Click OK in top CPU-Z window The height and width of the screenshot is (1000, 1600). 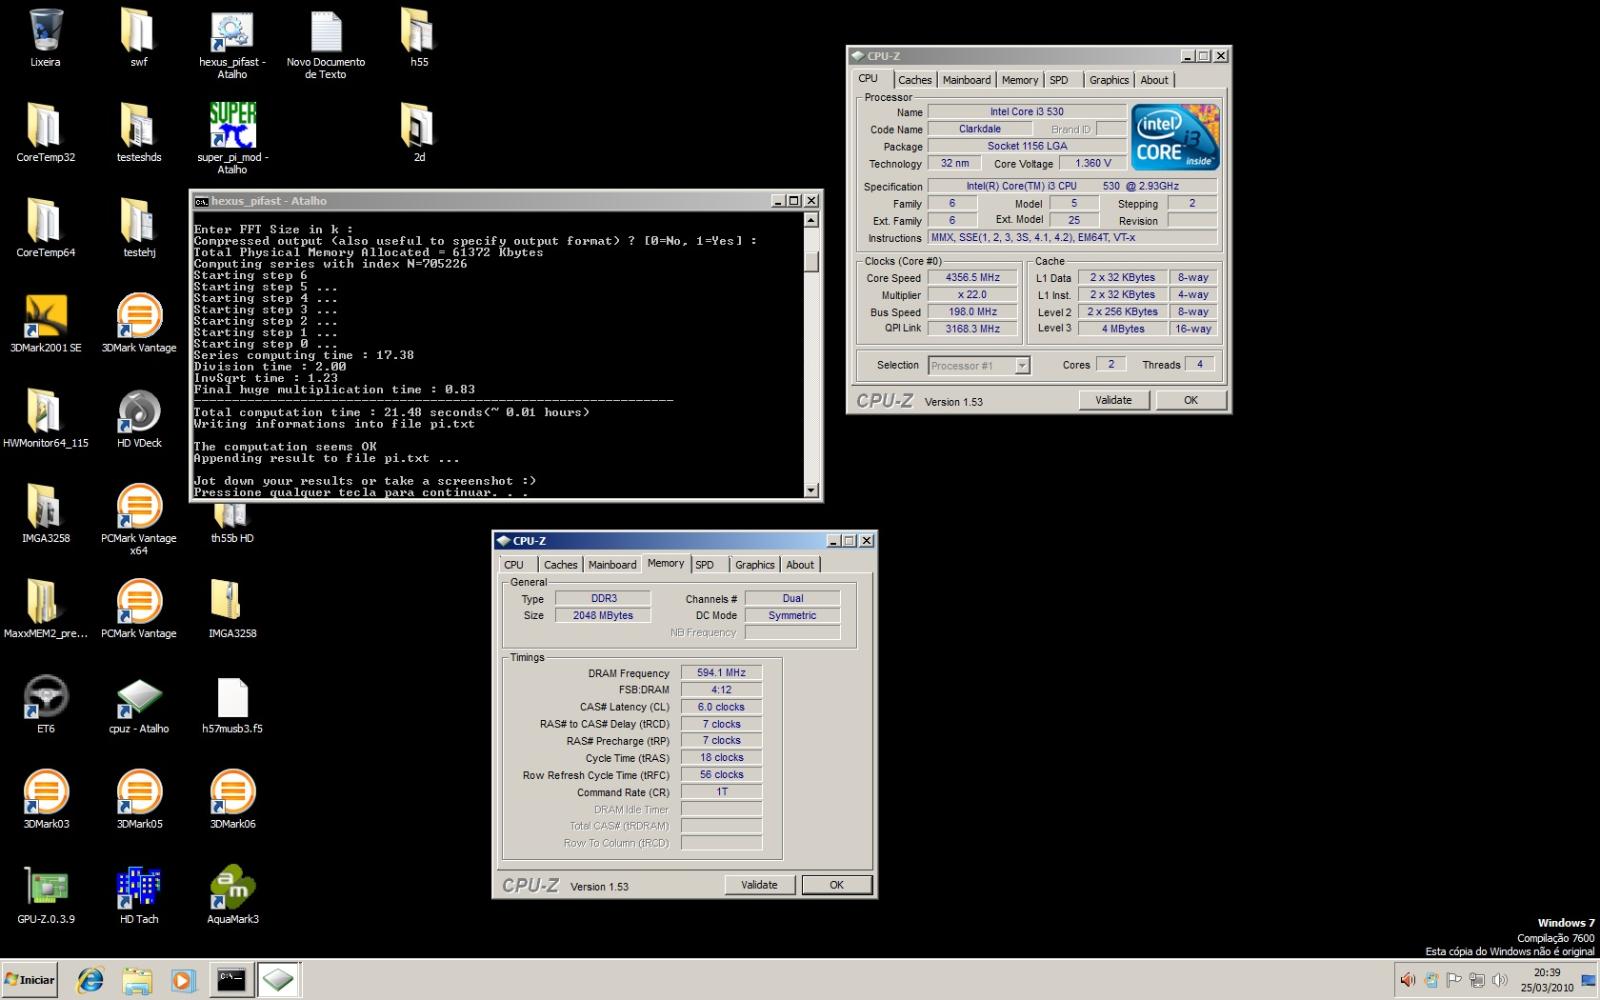(x=1190, y=400)
